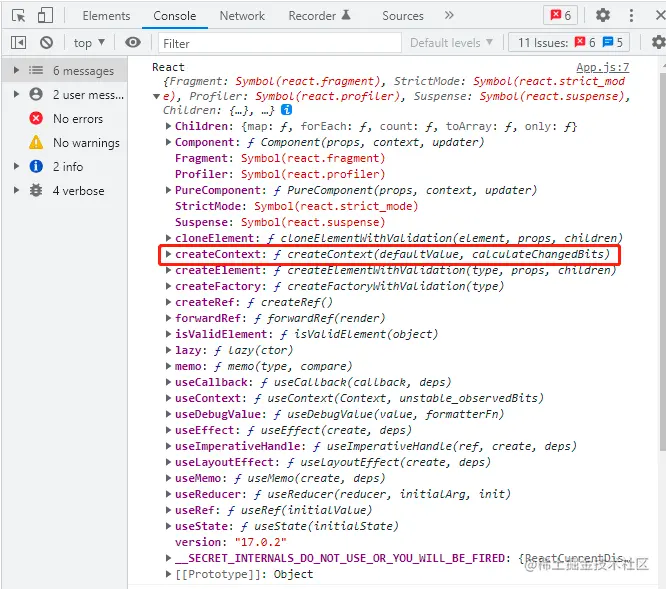The image size is (666, 589).
Task: Switch to the Network tab
Action: (242, 16)
